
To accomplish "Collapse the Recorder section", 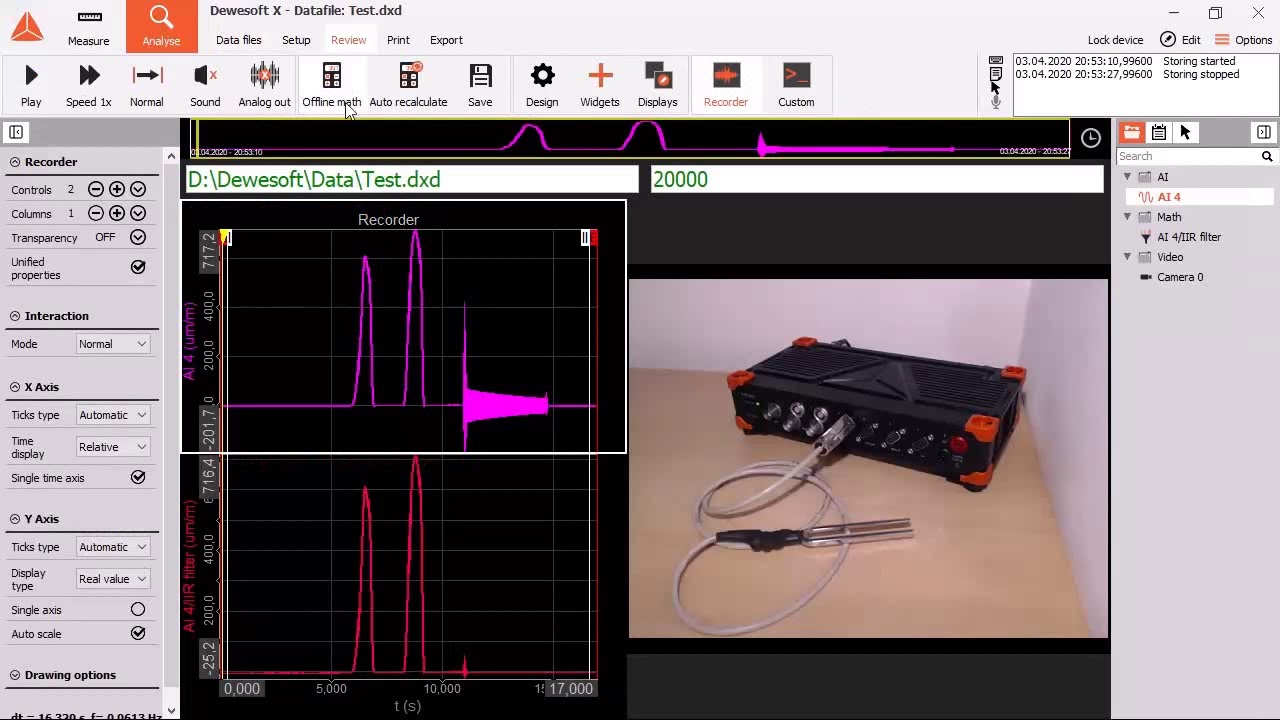I will pyautogui.click(x=15, y=162).
